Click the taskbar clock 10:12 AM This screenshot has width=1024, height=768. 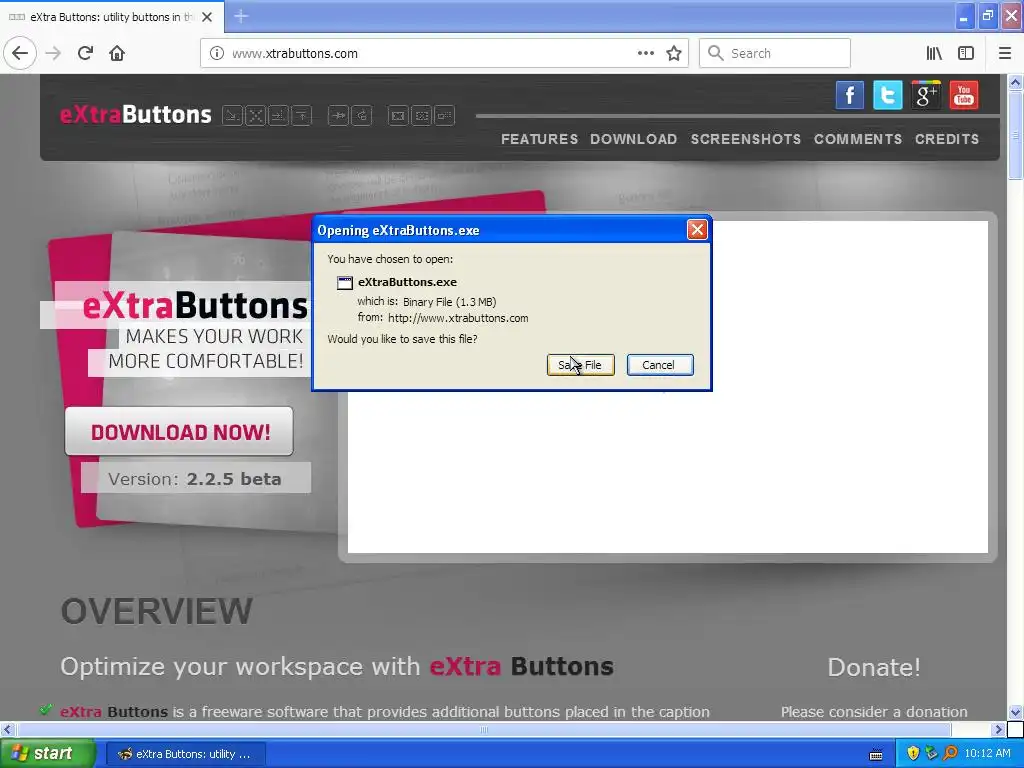[x=987, y=753]
